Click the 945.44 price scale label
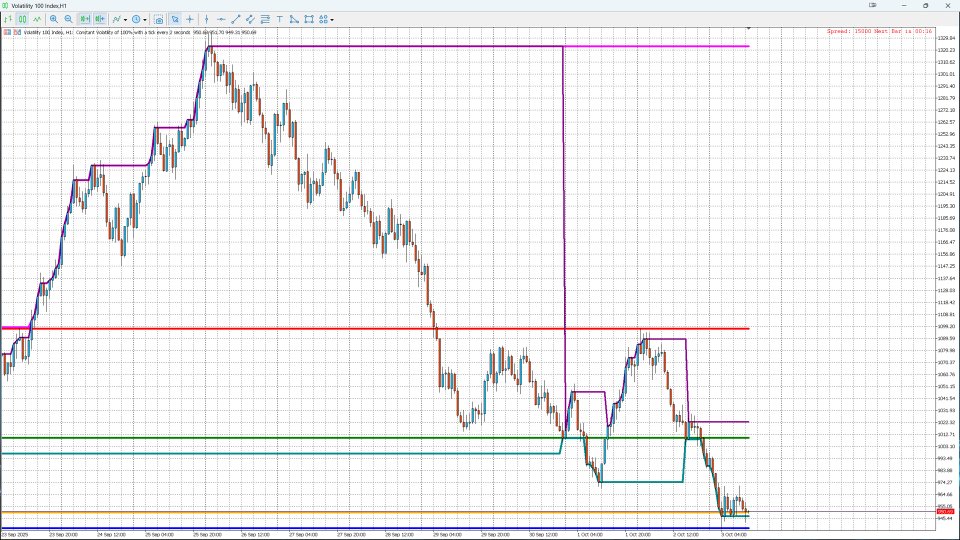The width and height of the screenshot is (960, 540). [946, 519]
